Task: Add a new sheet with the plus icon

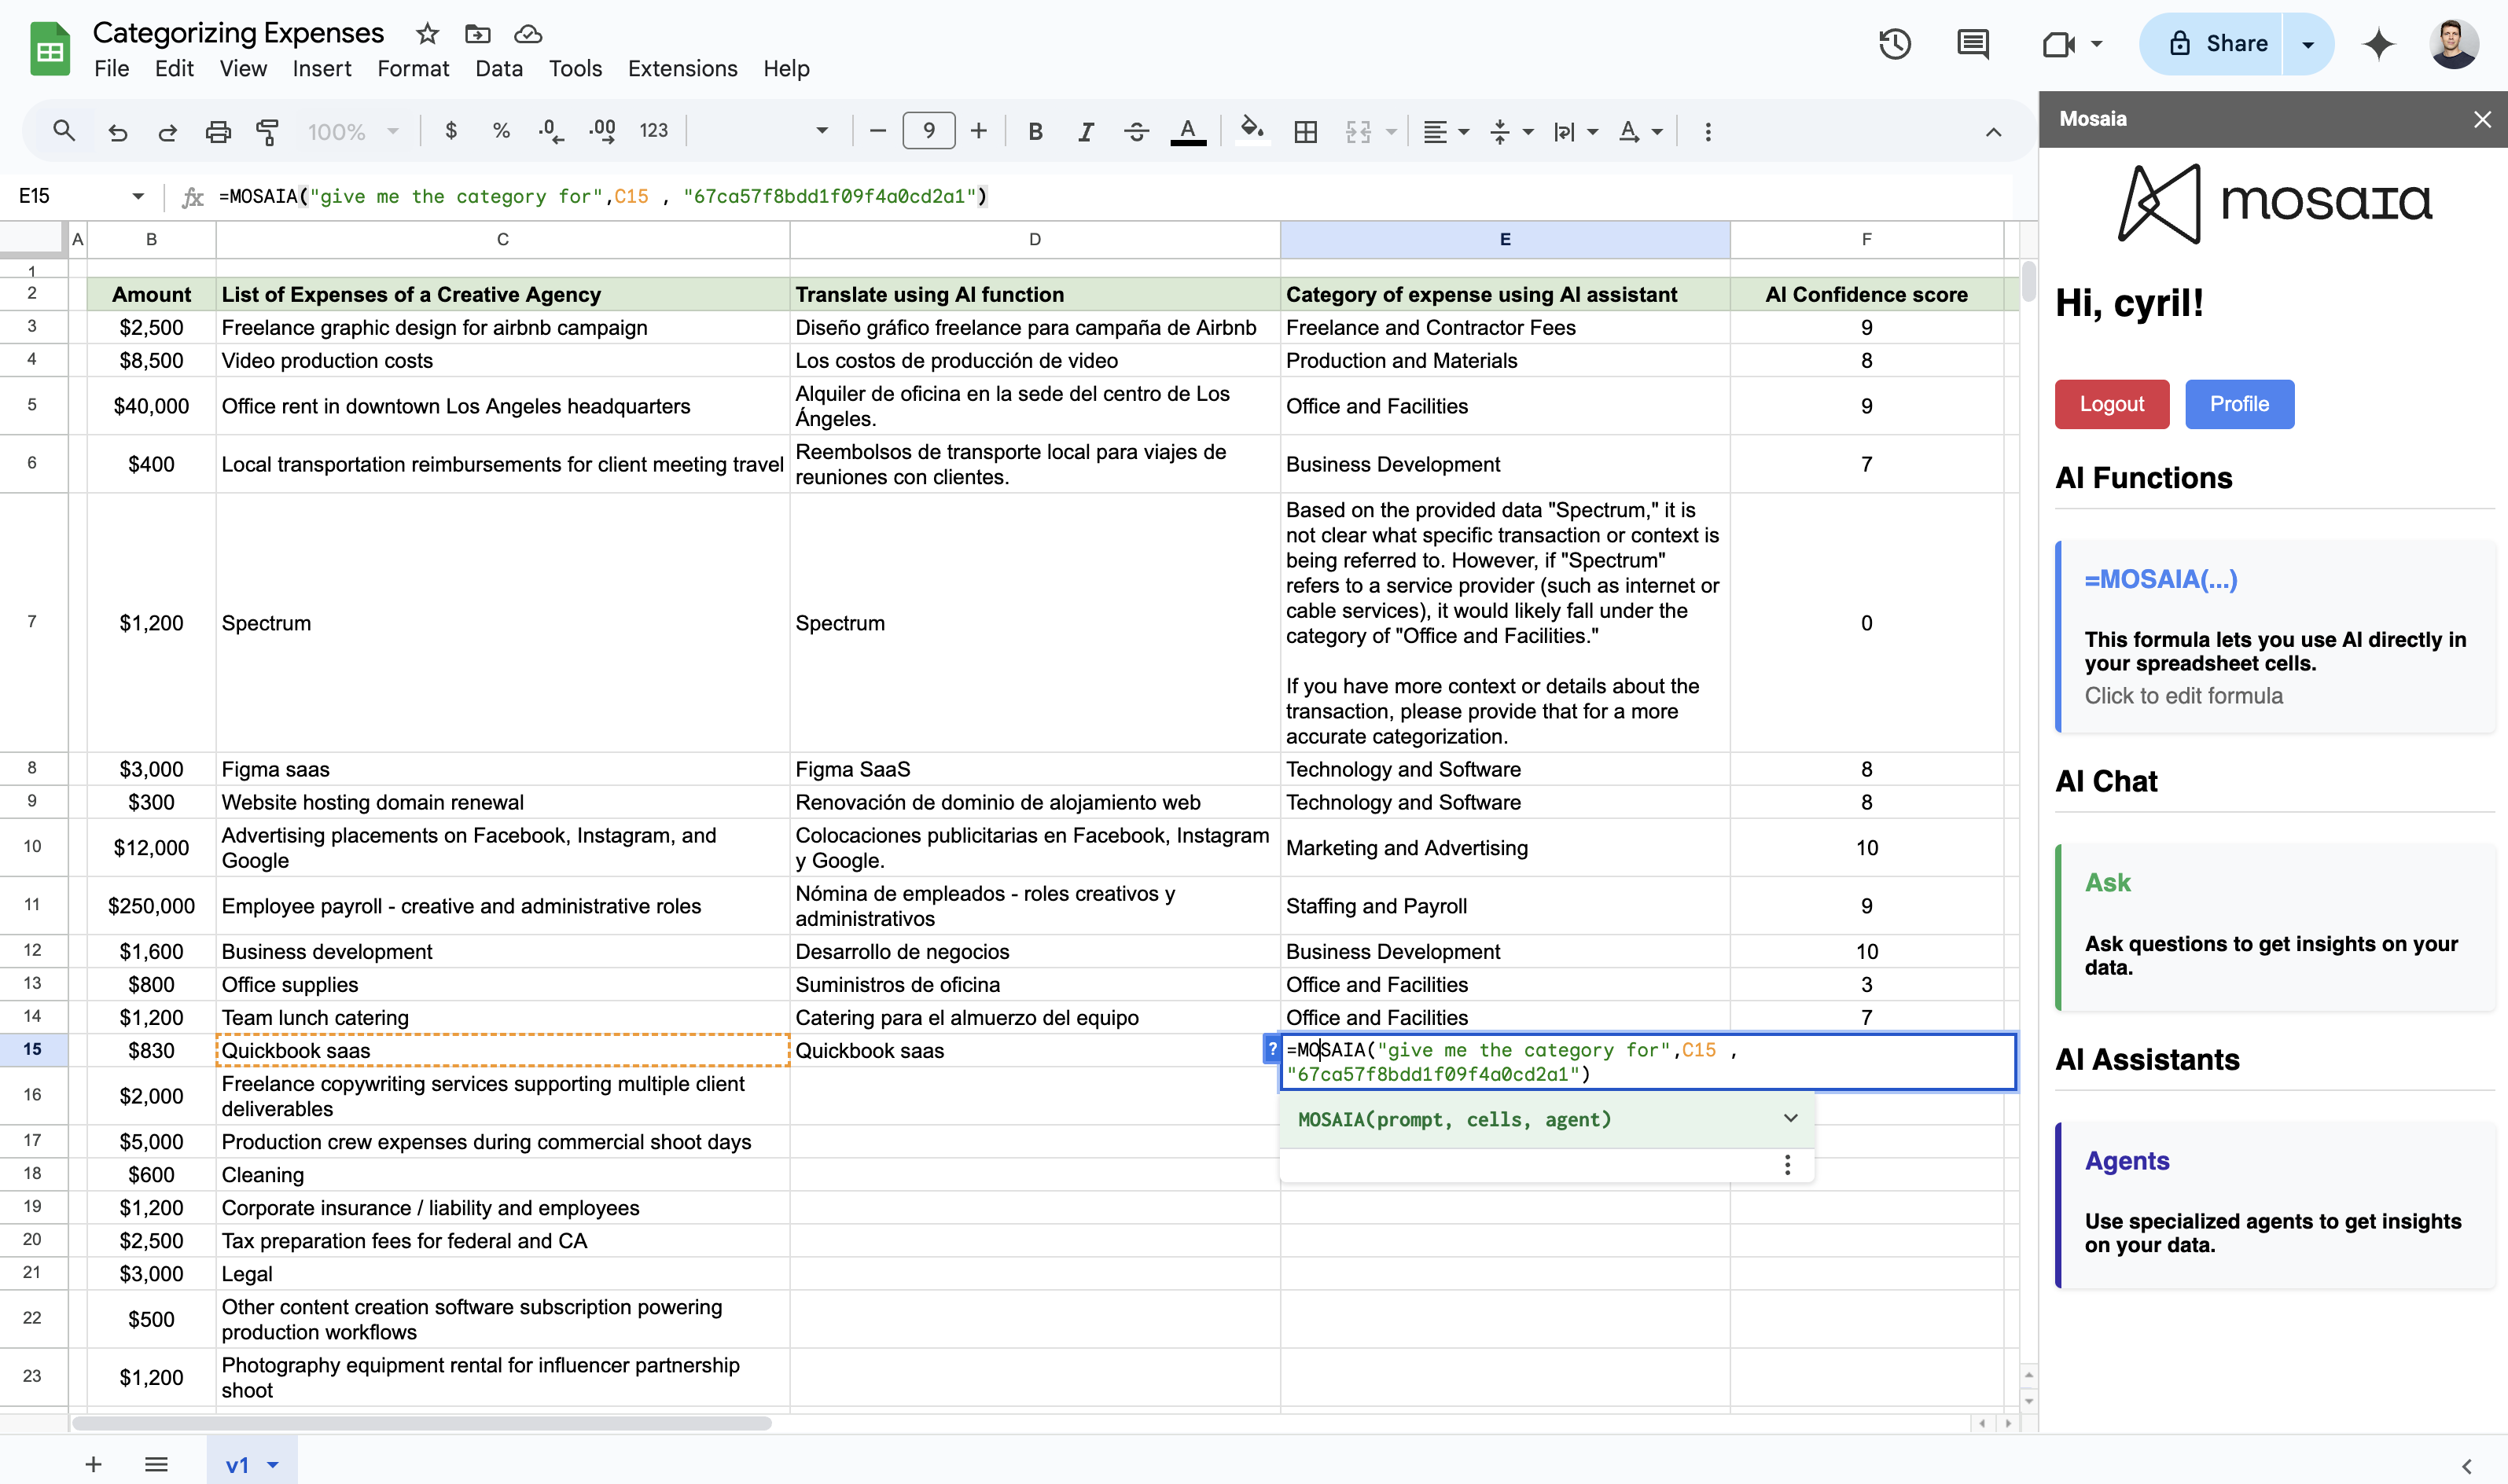Action: click(92, 1464)
